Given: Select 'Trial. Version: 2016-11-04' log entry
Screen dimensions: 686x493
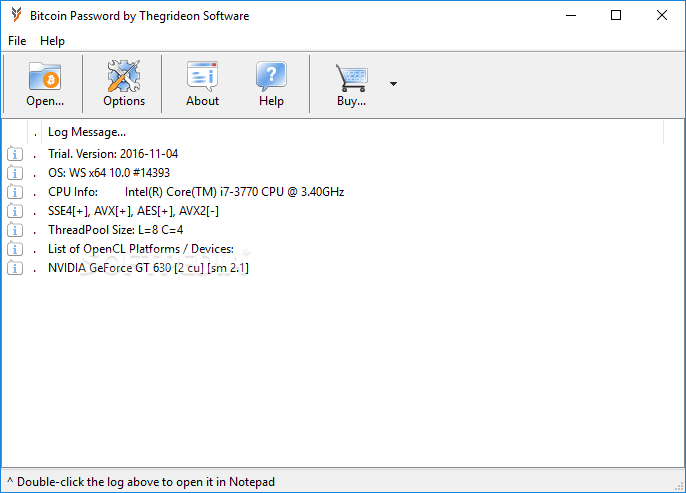Looking at the screenshot, I should pyautogui.click(x=113, y=154).
